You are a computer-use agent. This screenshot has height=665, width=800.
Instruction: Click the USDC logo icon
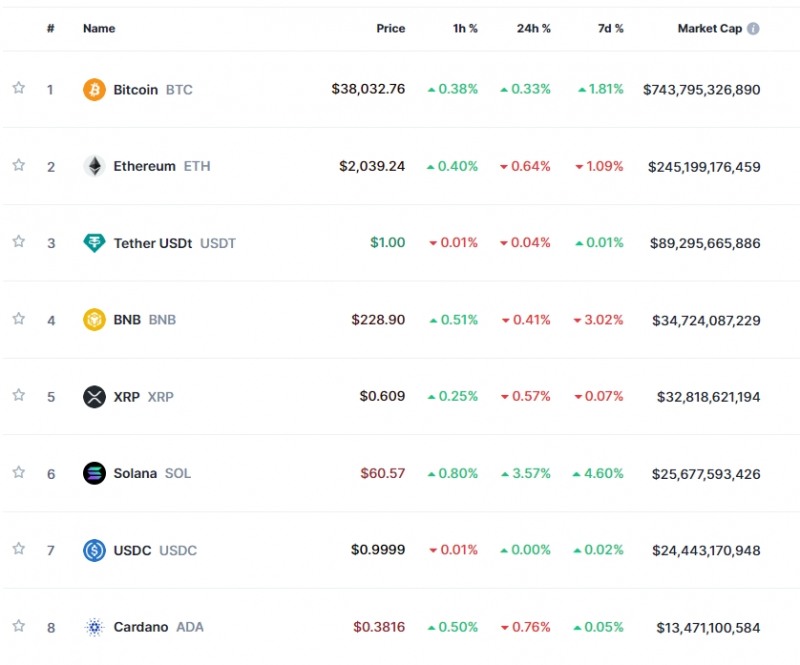(x=94, y=550)
